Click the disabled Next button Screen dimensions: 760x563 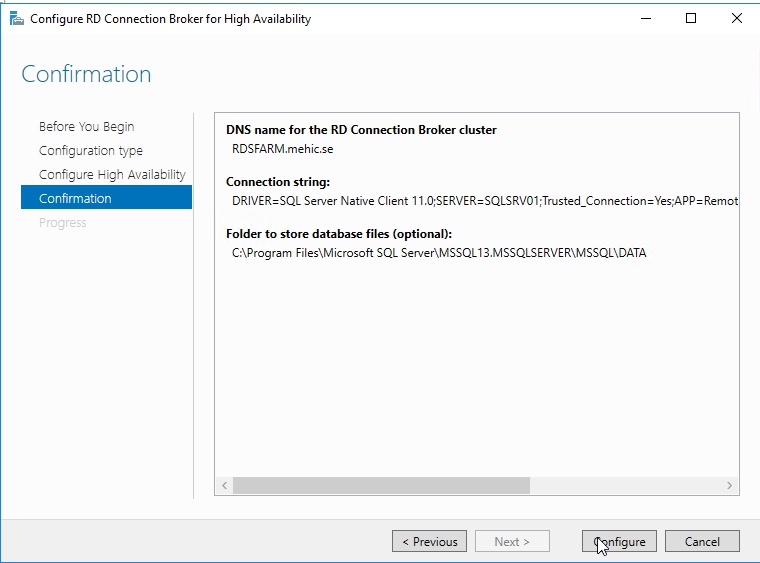[512, 541]
